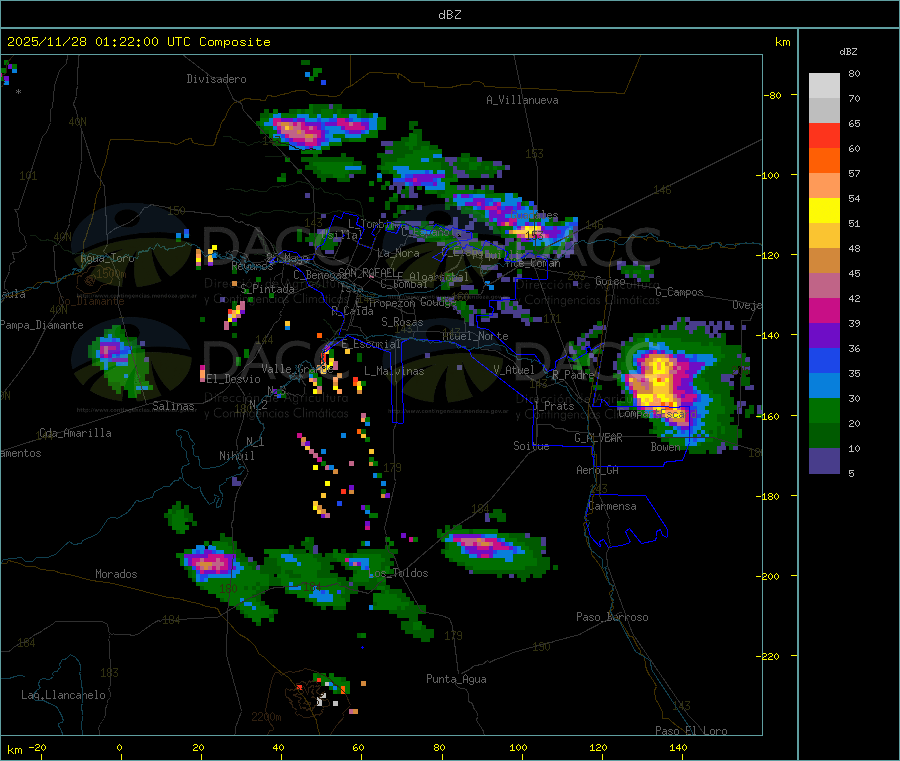This screenshot has height=761, width=900.
Task: Click the purple 36-39 dBZ legend swatch
Action: click(x=824, y=336)
